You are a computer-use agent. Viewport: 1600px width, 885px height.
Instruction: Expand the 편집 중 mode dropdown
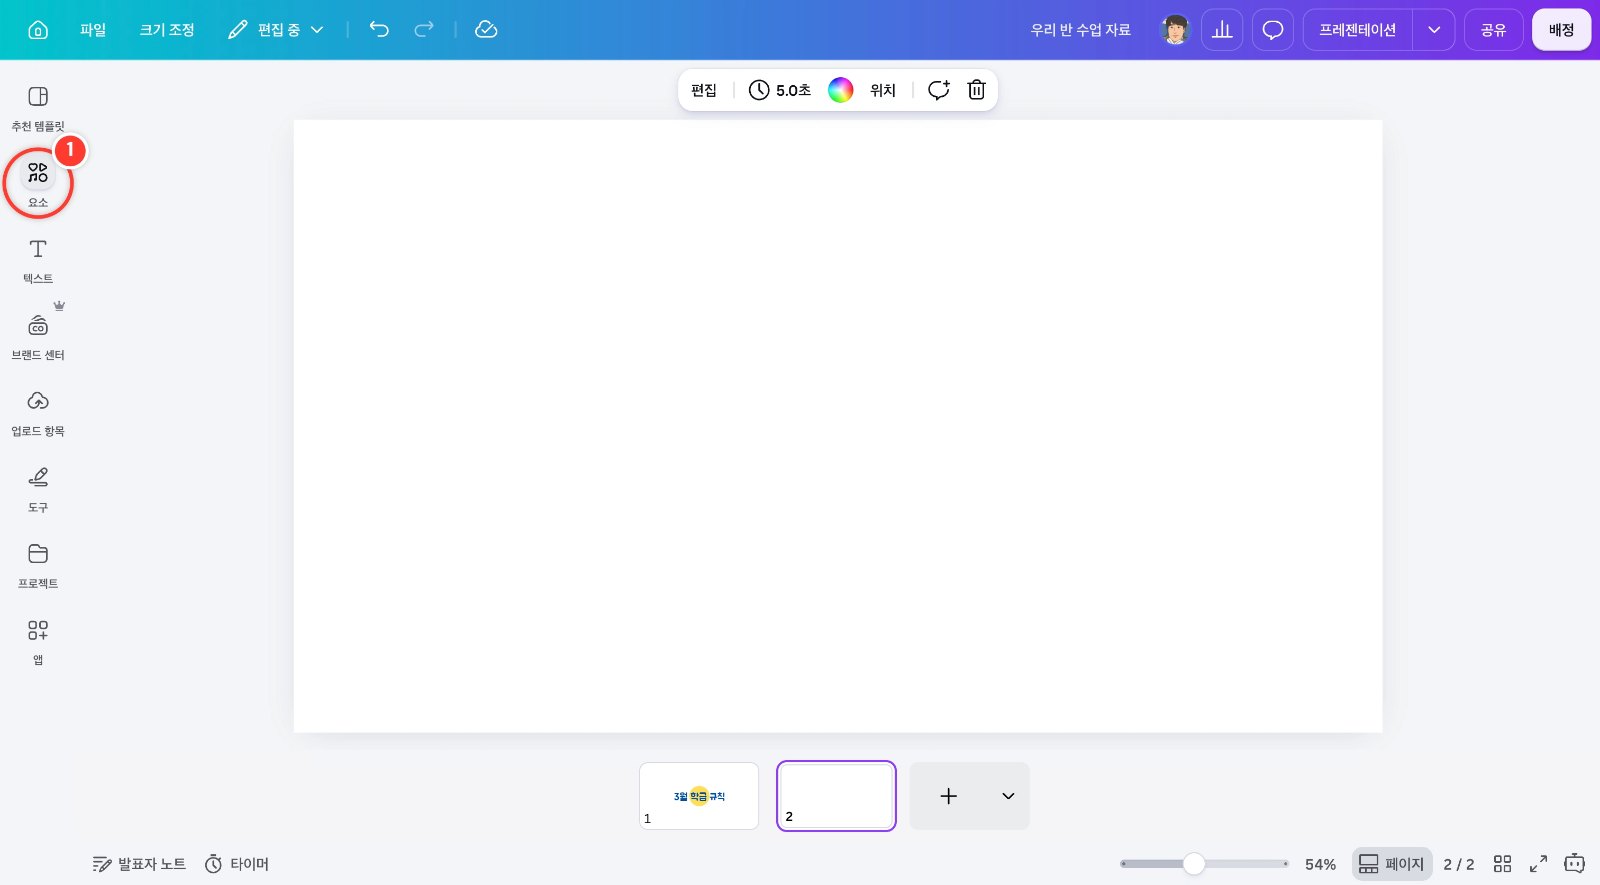276,30
